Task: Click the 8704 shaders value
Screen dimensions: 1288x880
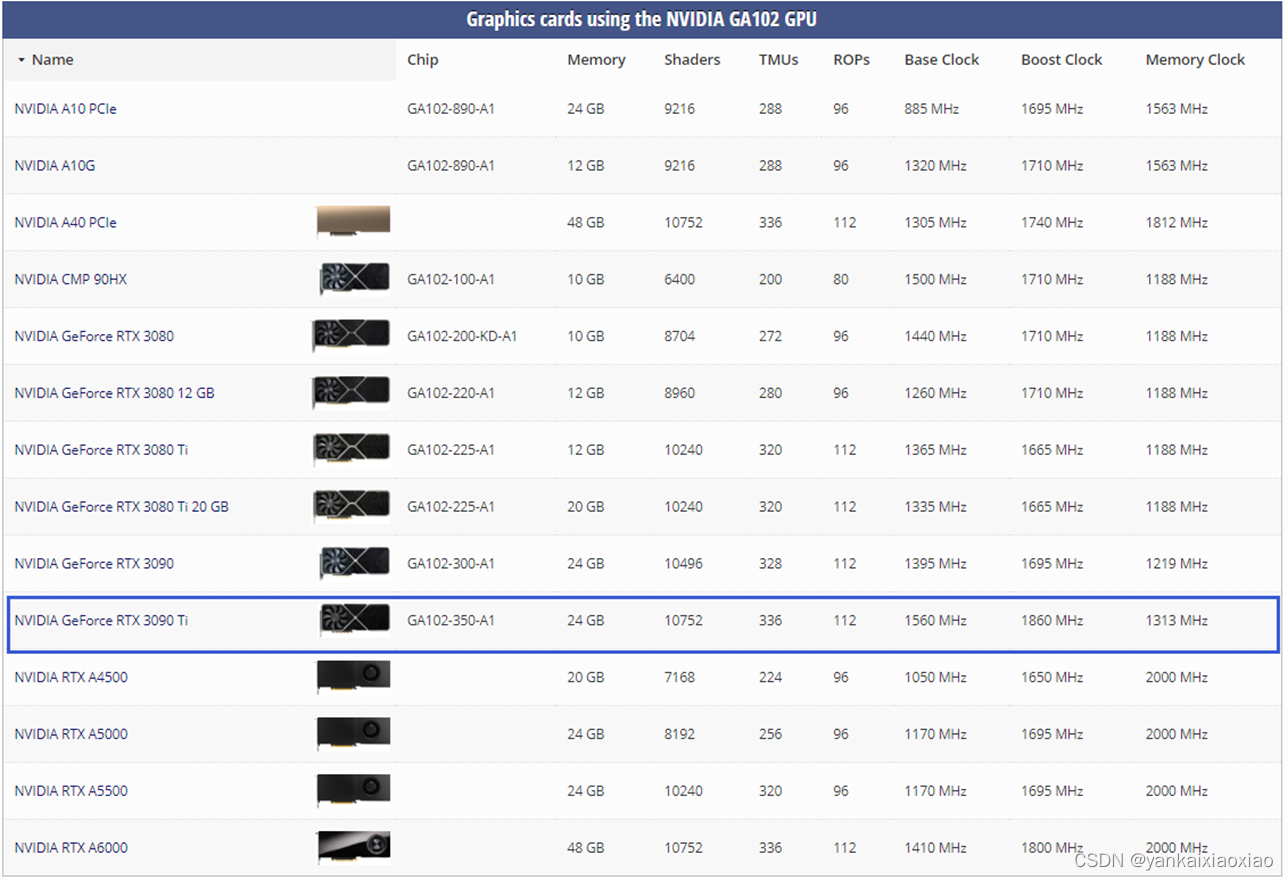Action: pos(679,337)
